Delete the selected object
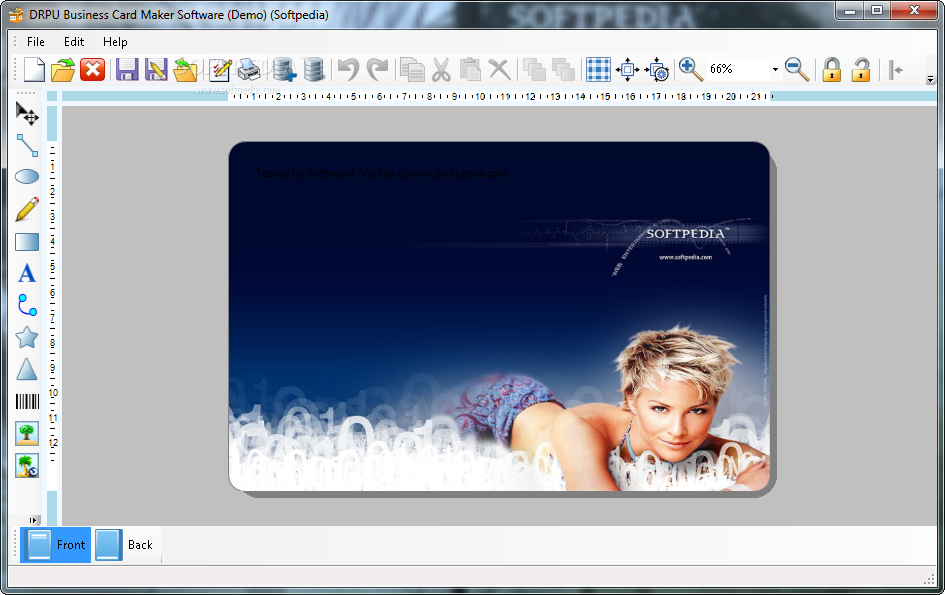The height and width of the screenshot is (595, 945). [x=500, y=69]
